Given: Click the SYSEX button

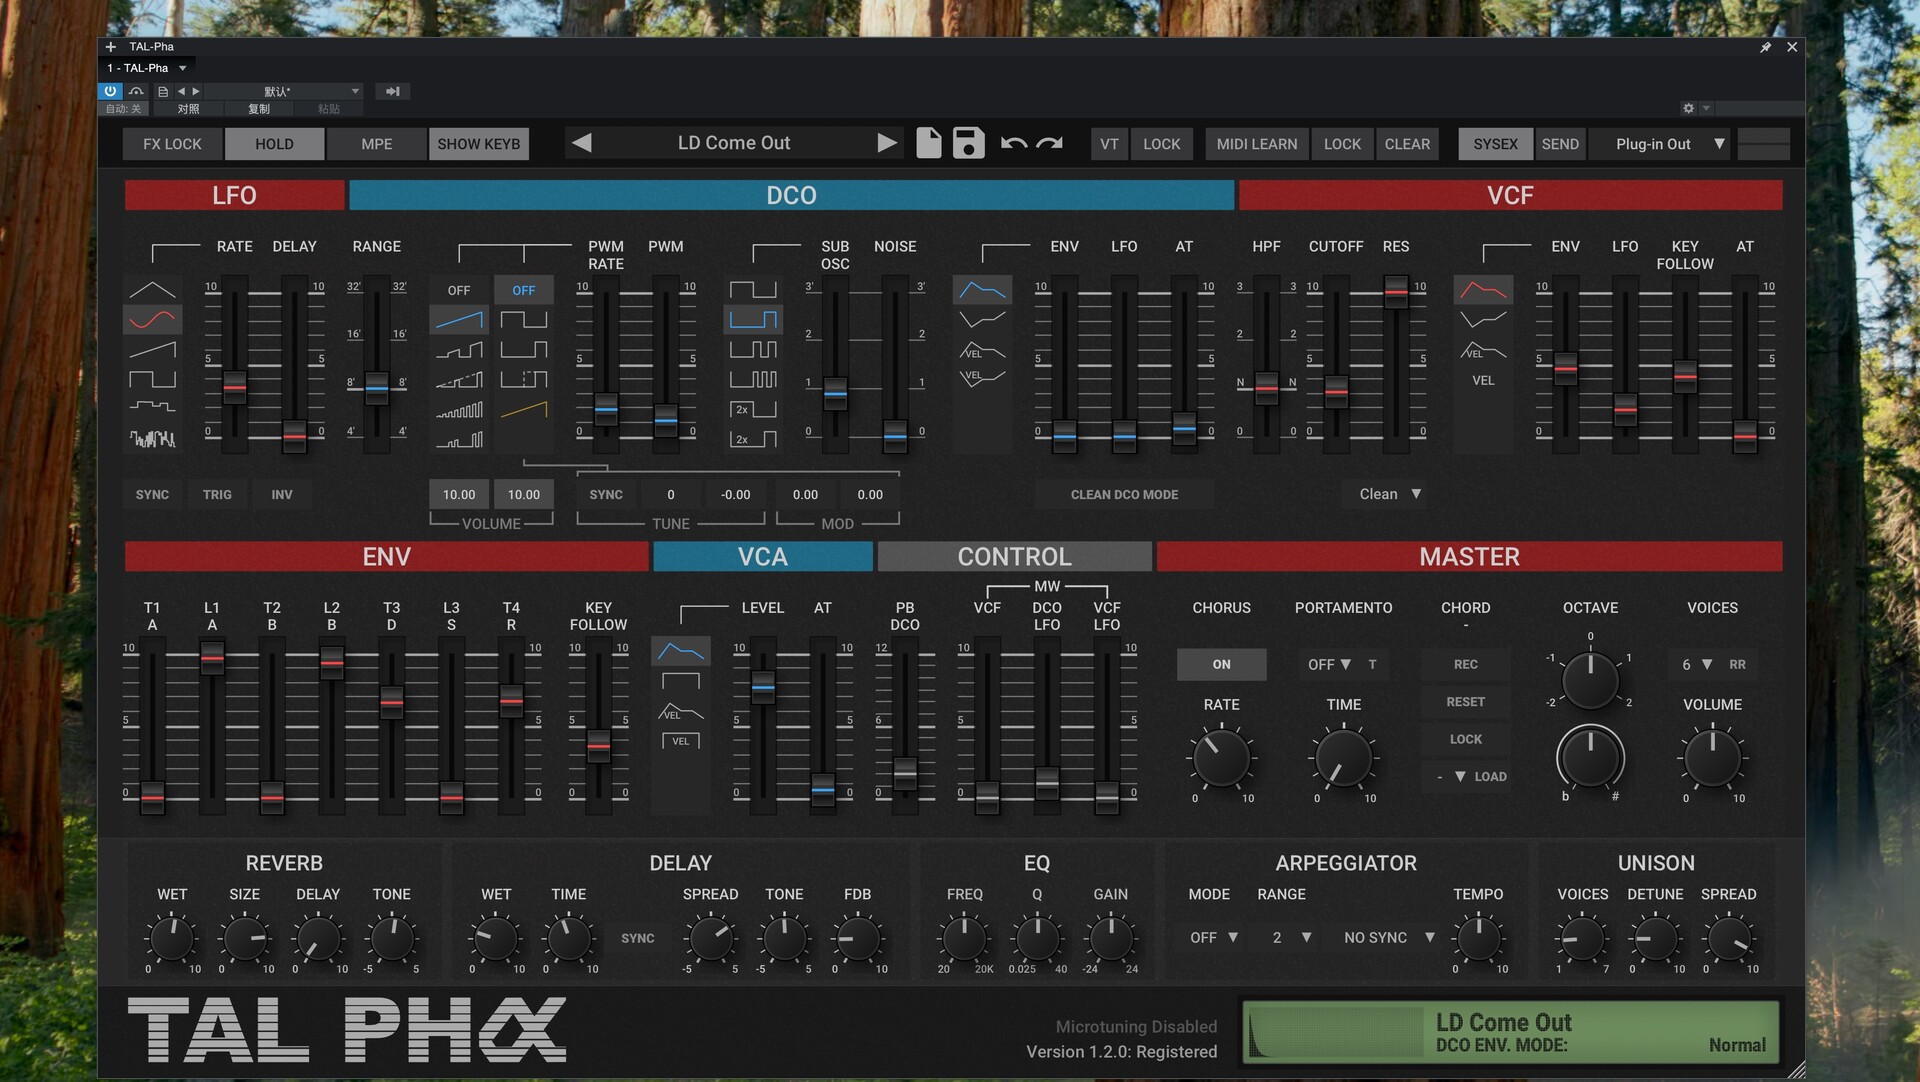Looking at the screenshot, I should pos(1495,144).
